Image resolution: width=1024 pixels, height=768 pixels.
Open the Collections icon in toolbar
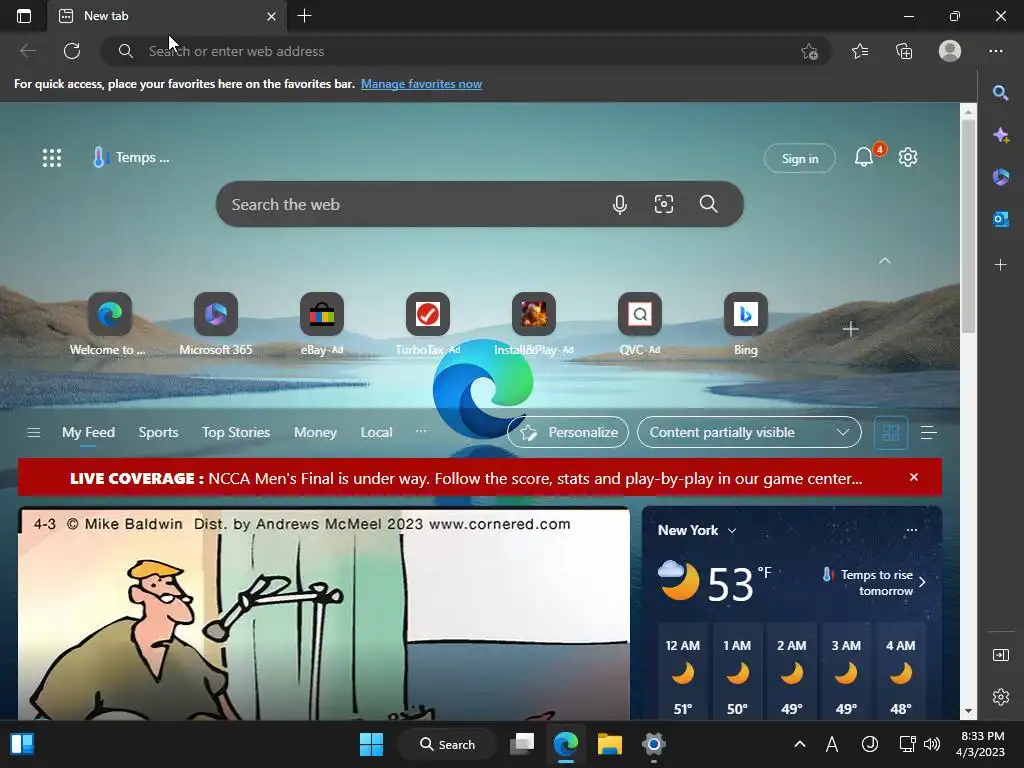[x=904, y=51]
